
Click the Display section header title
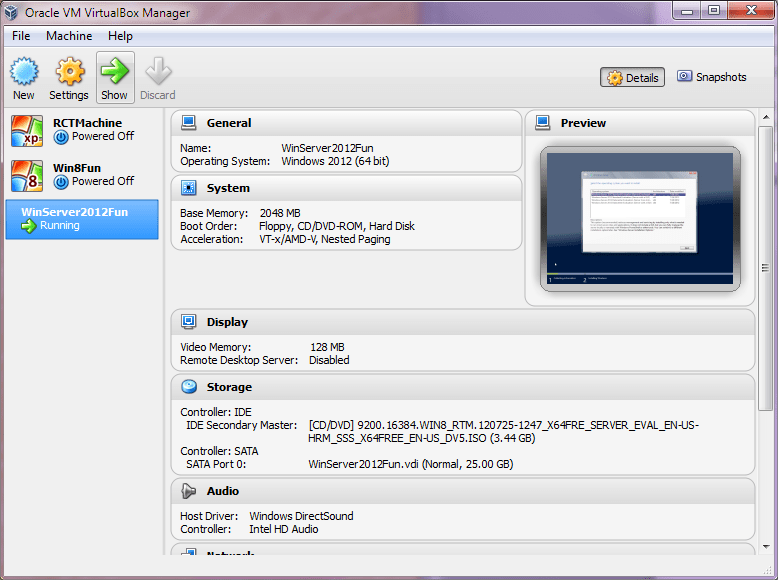(227, 322)
